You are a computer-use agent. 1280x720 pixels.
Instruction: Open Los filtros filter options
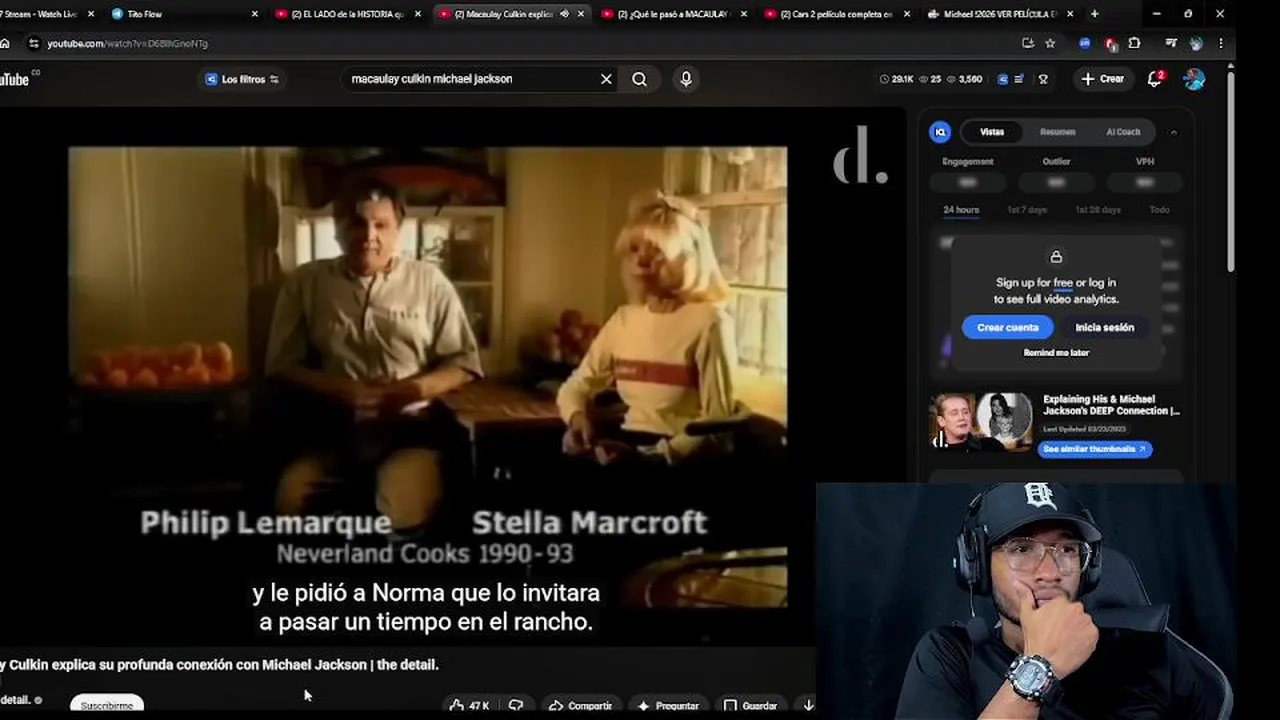(242, 79)
